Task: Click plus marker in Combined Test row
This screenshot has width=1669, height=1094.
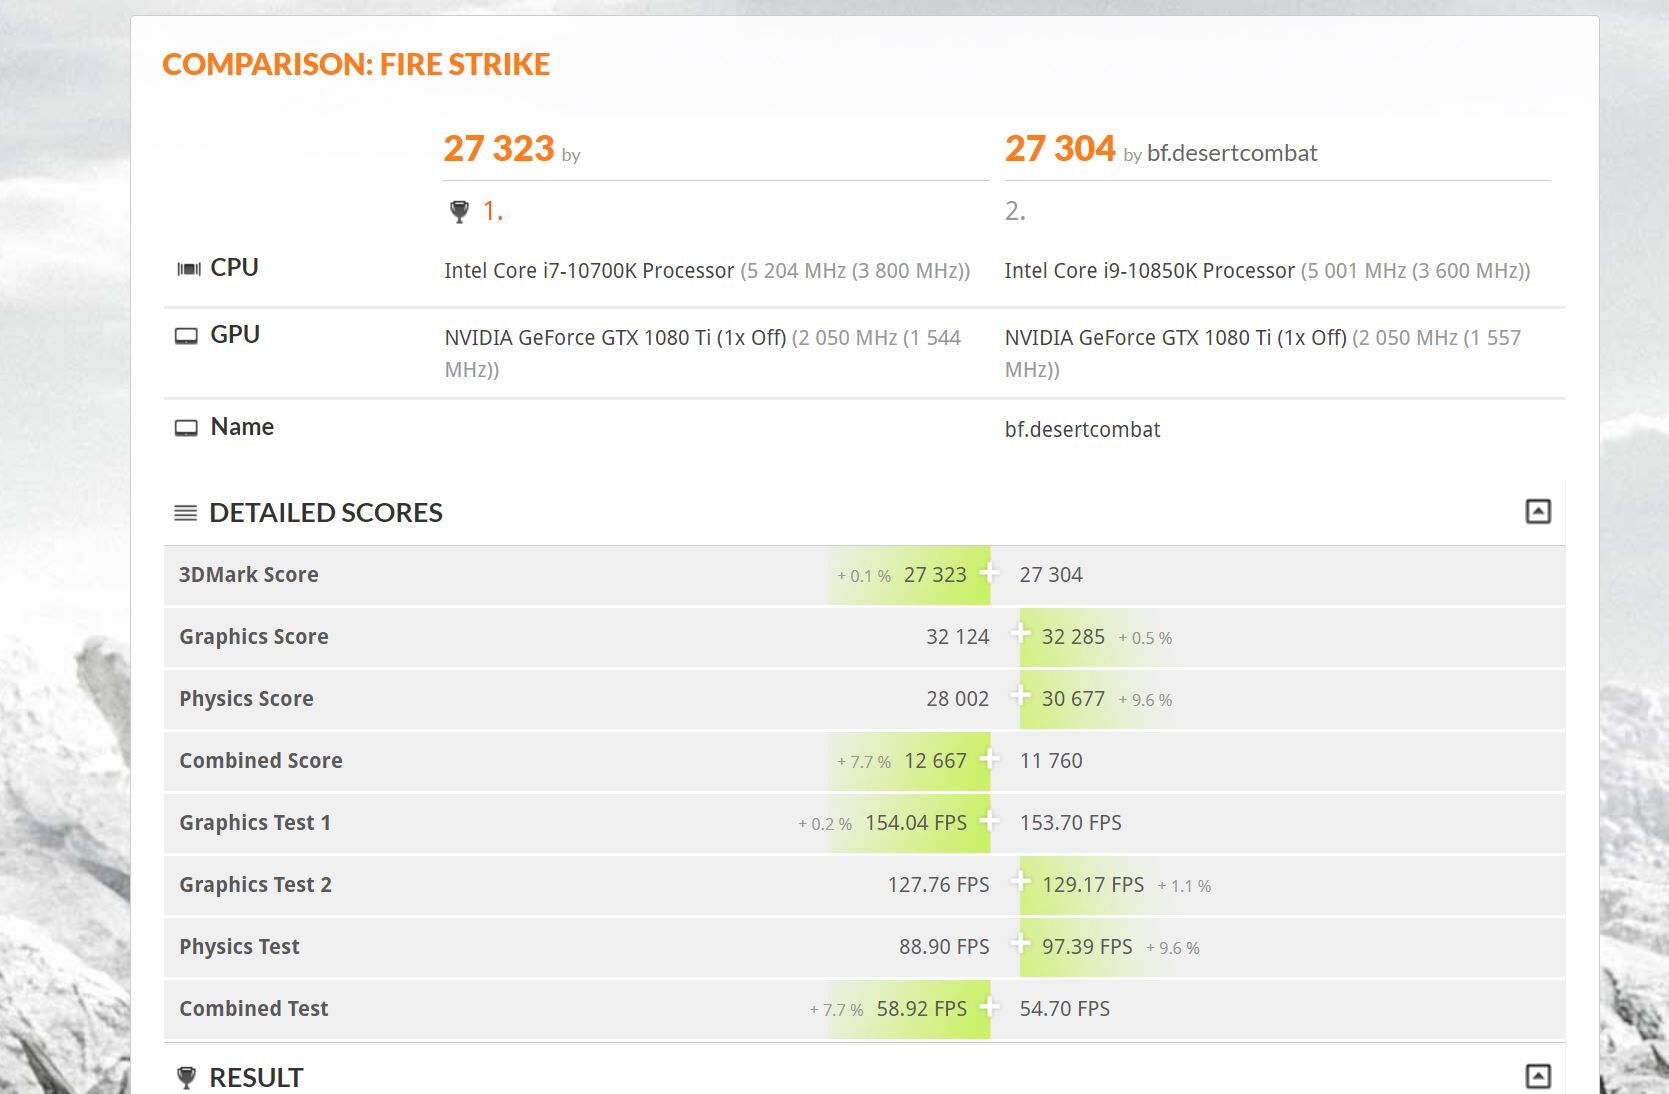Action: [x=989, y=1006]
